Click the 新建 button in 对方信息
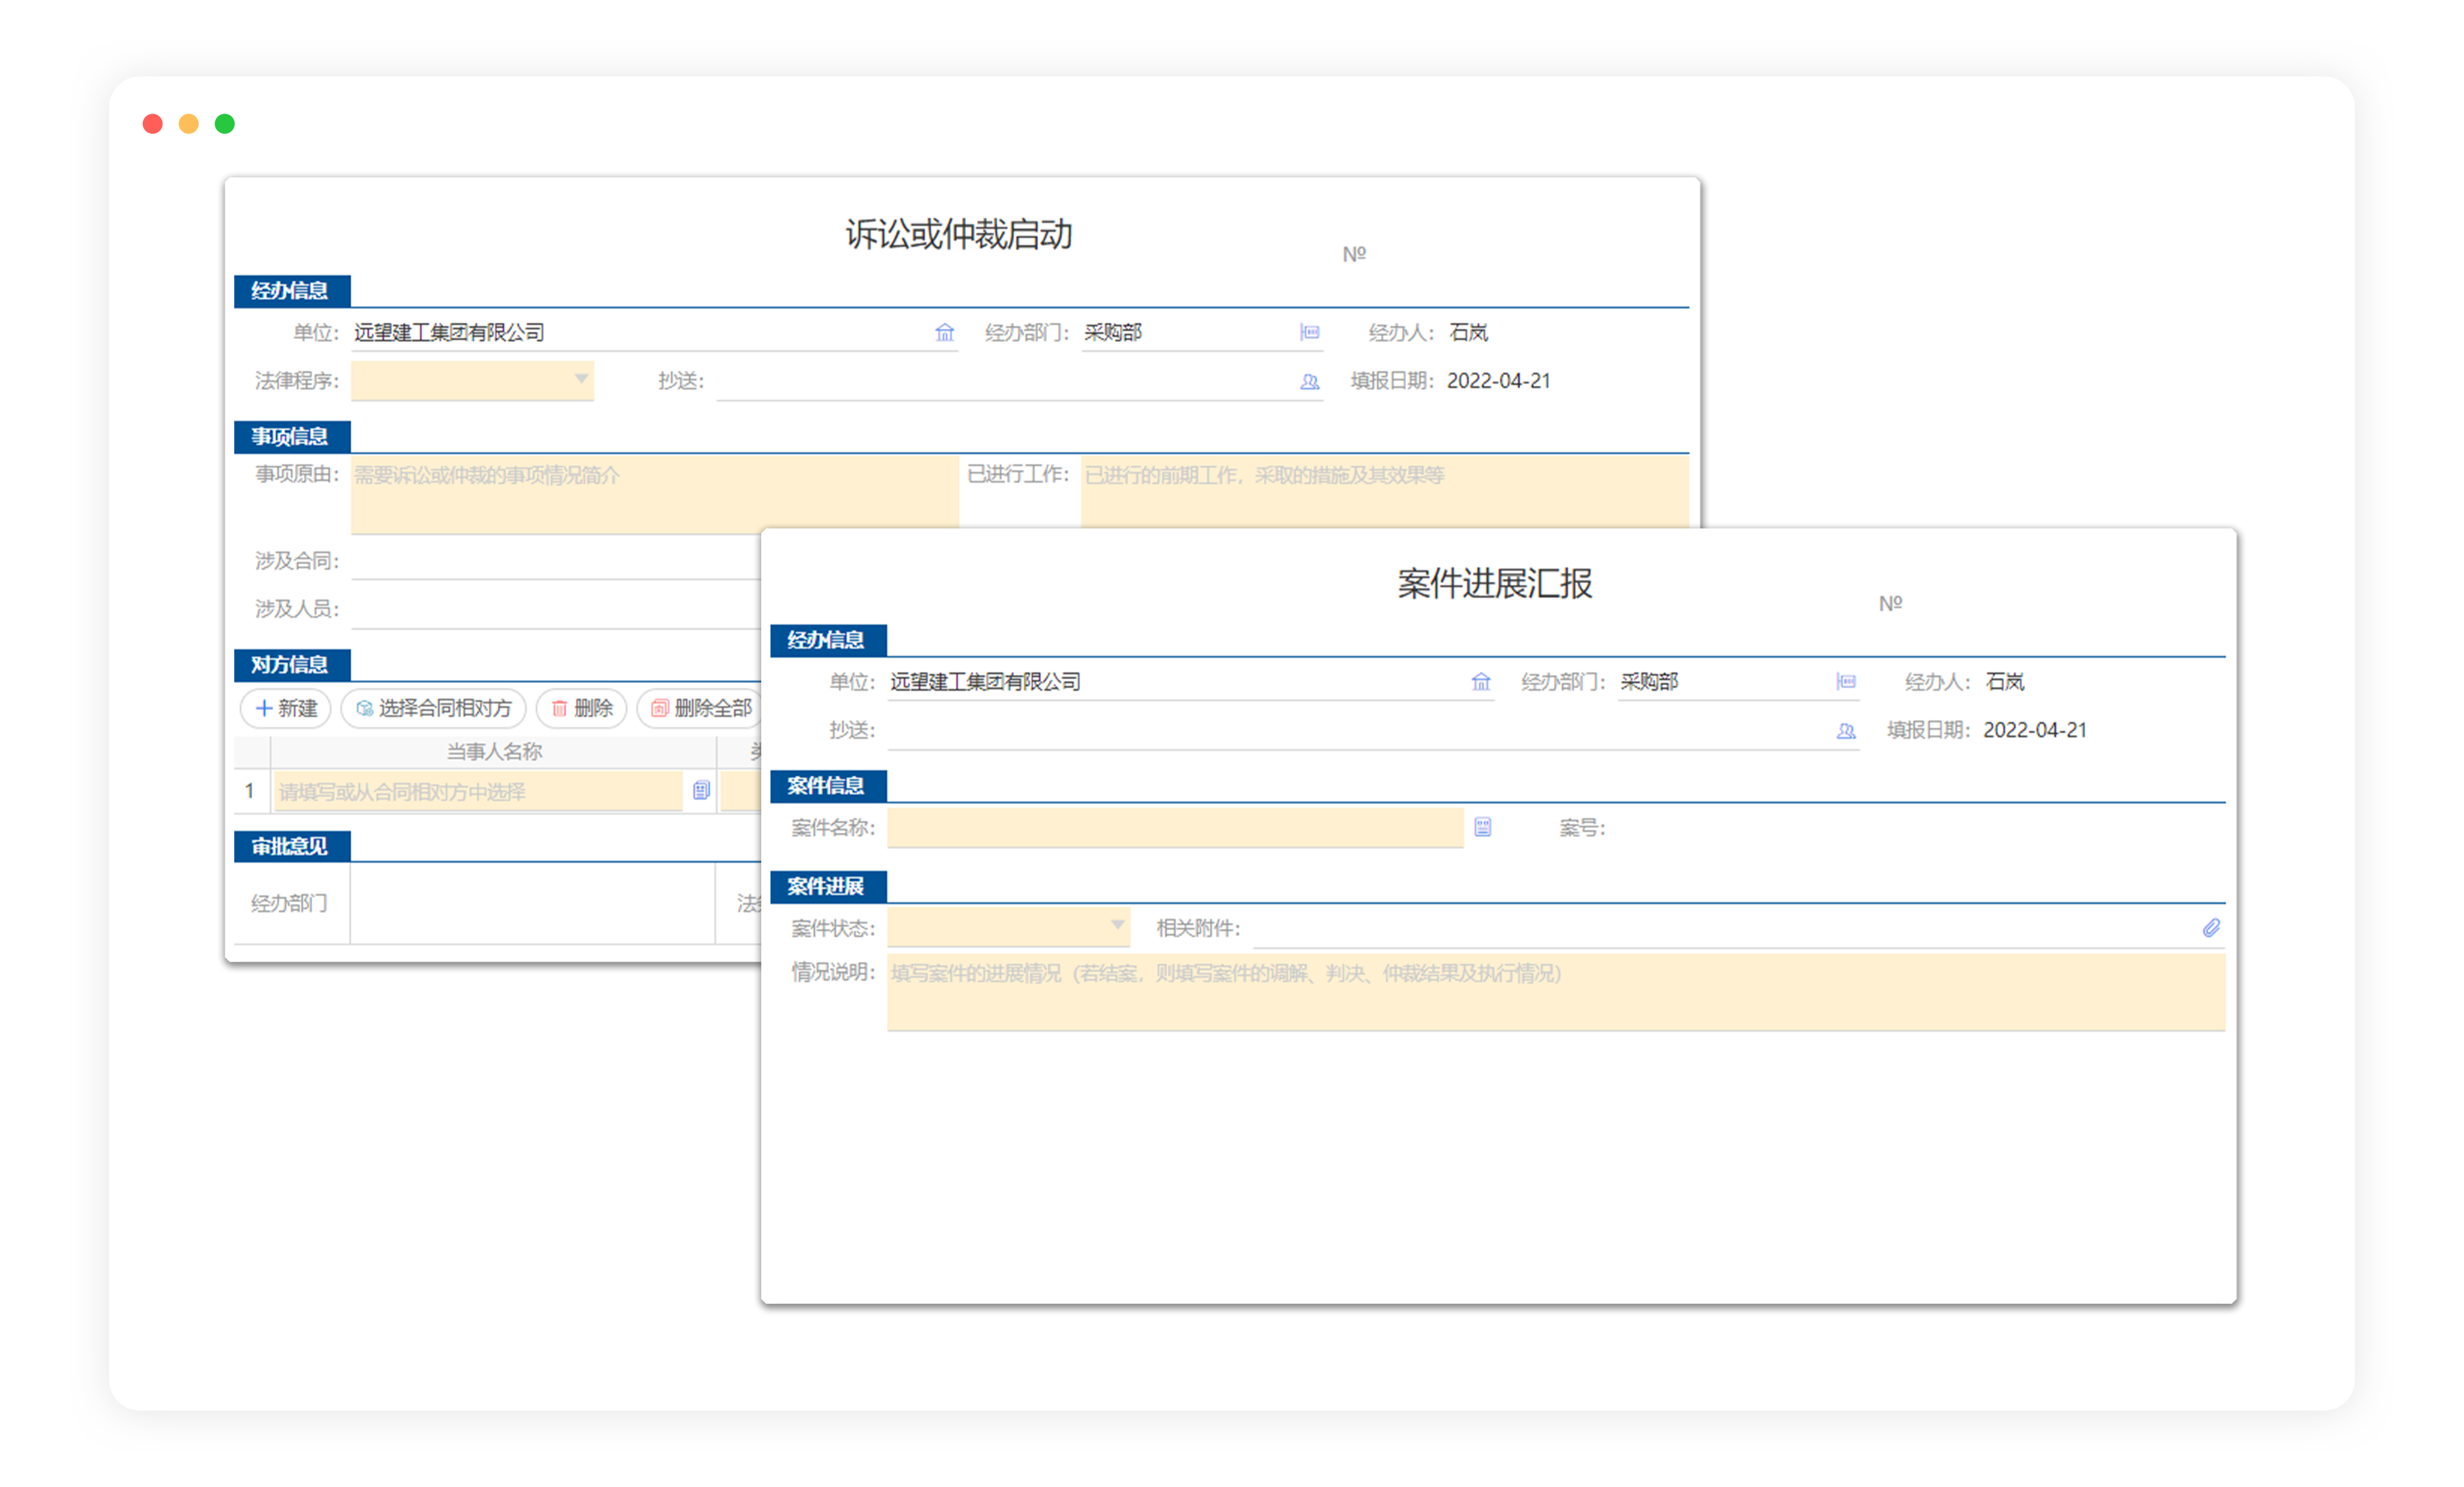 tap(286, 709)
